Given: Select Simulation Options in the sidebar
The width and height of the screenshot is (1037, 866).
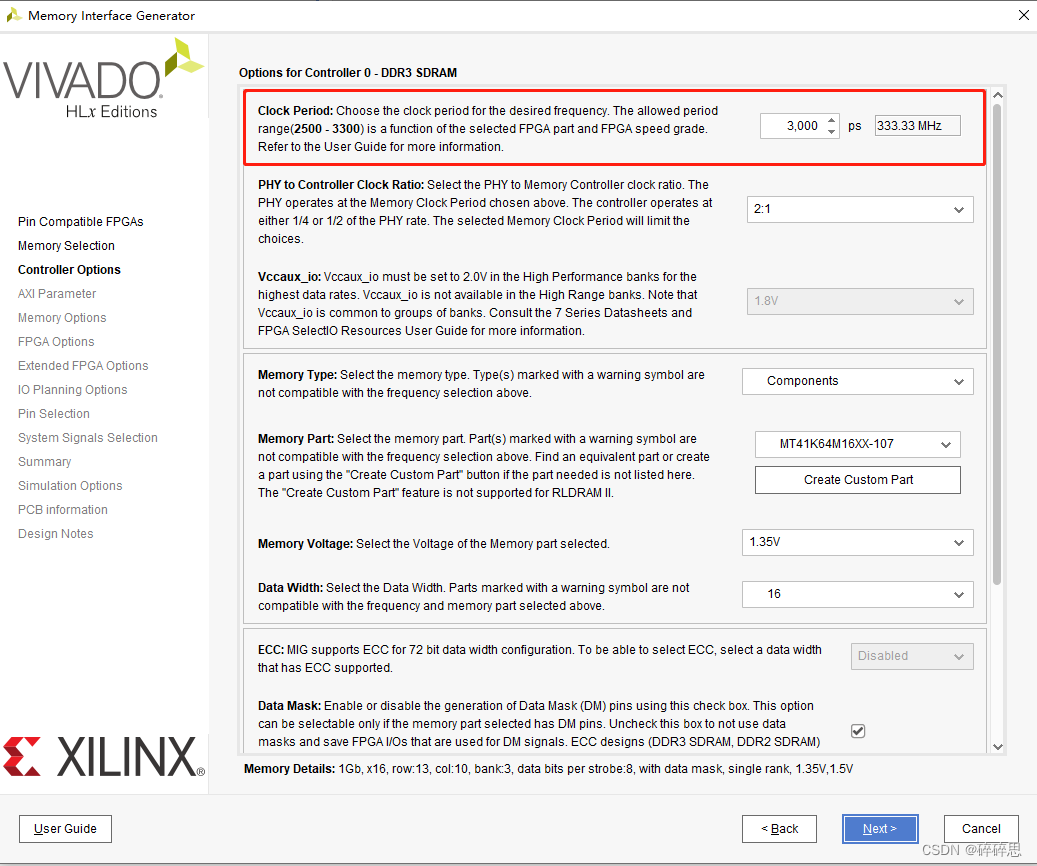Looking at the screenshot, I should point(69,485).
